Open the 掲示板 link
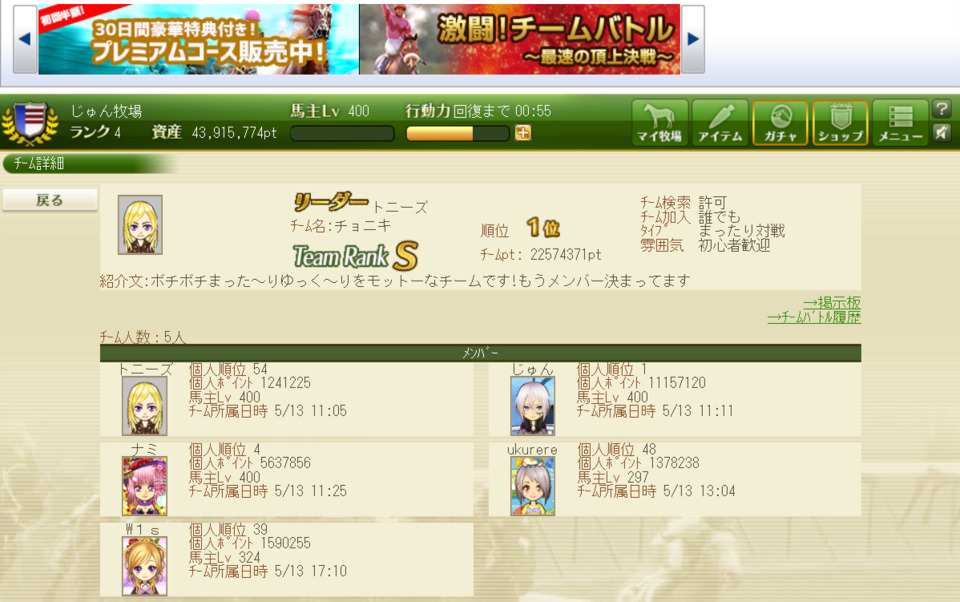The width and height of the screenshot is (960, 602). tap(832, 303)
